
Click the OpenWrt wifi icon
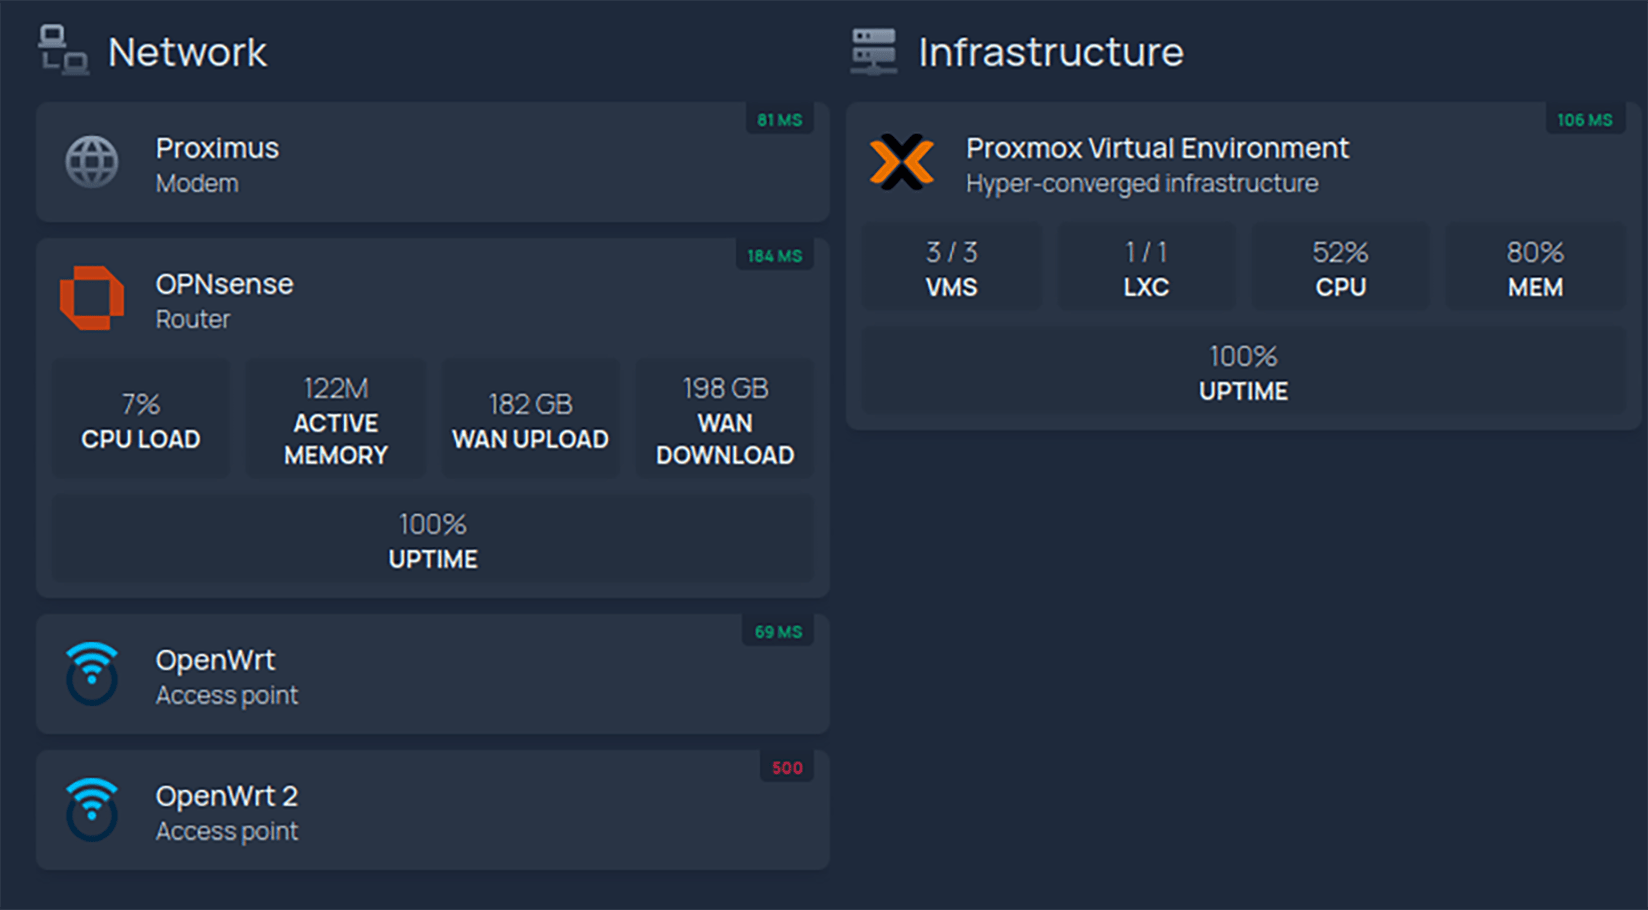coord(92,674)
